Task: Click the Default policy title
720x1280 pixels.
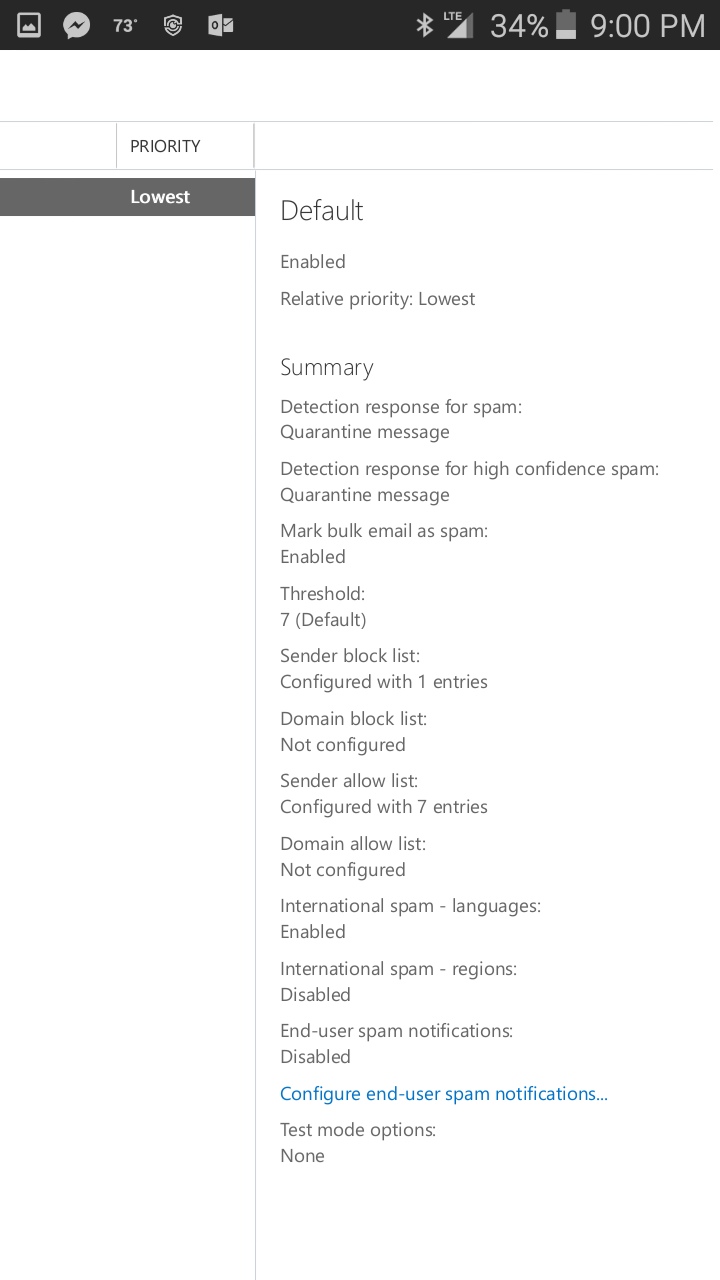Action: [x=322, y=210]
